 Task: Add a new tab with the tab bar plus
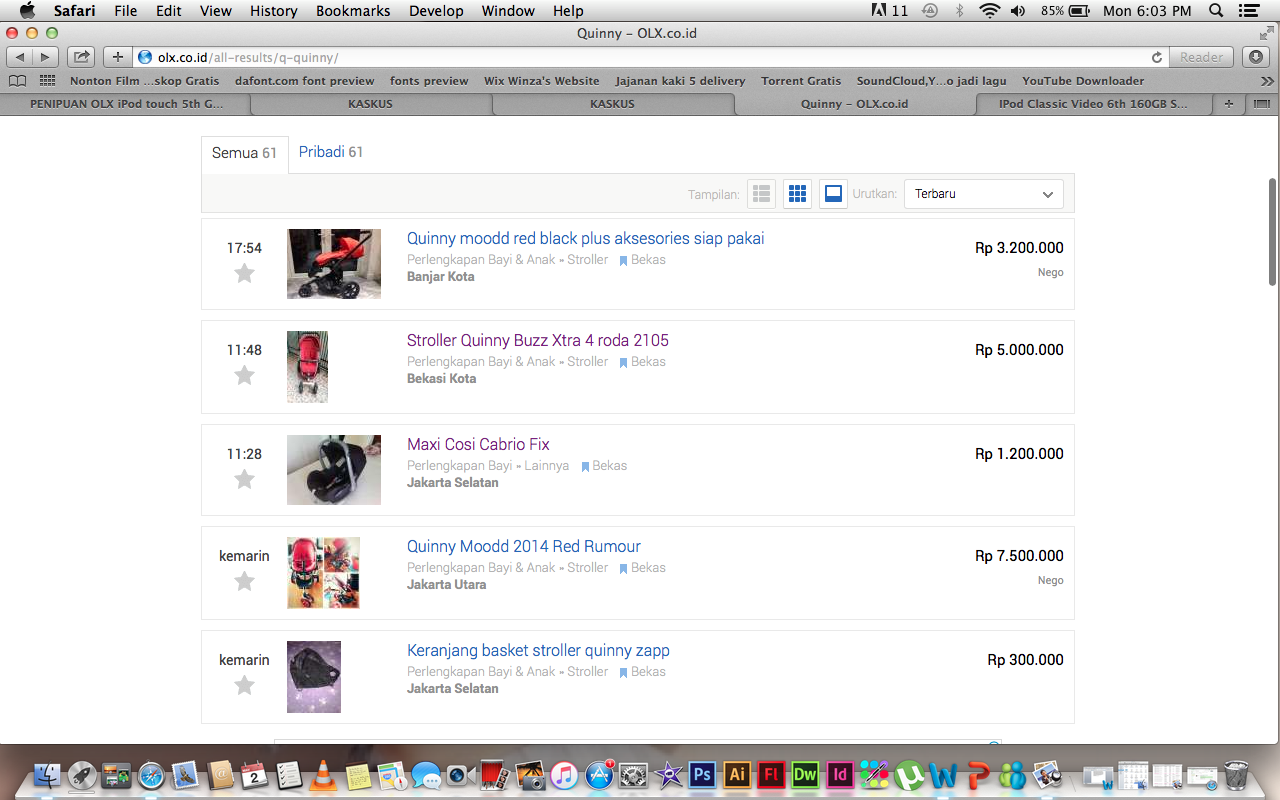[1228, 104]
